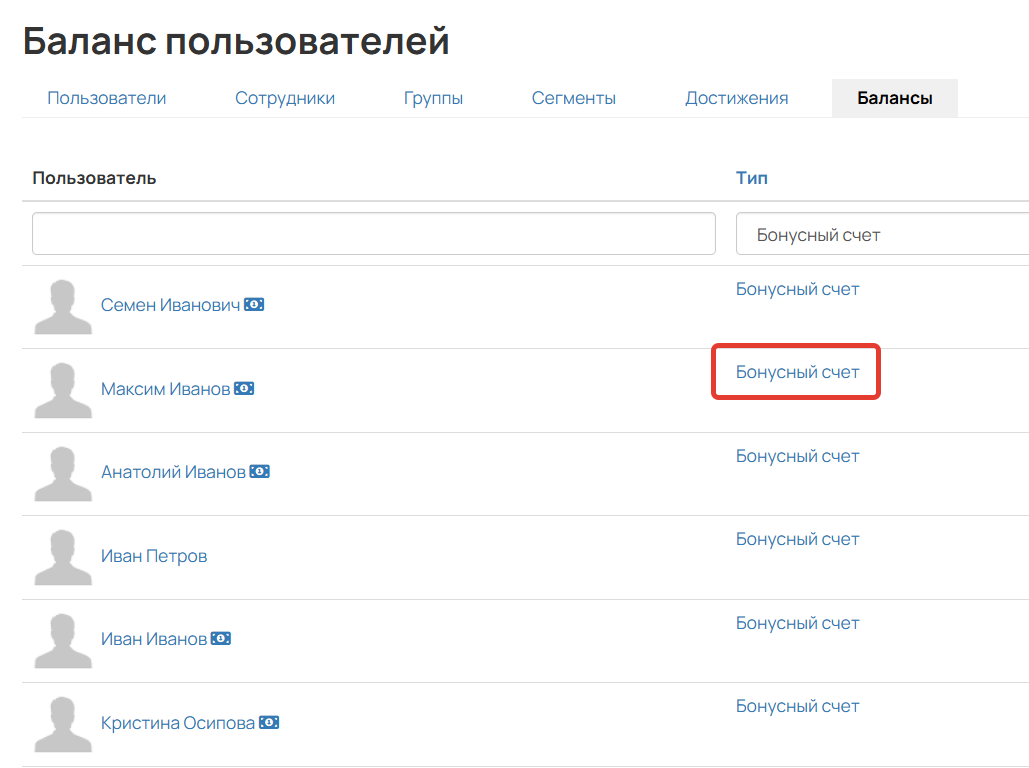Click Кристина Осипова's Бонусный счет link
1029x768 pixels.
pos(796,705)
